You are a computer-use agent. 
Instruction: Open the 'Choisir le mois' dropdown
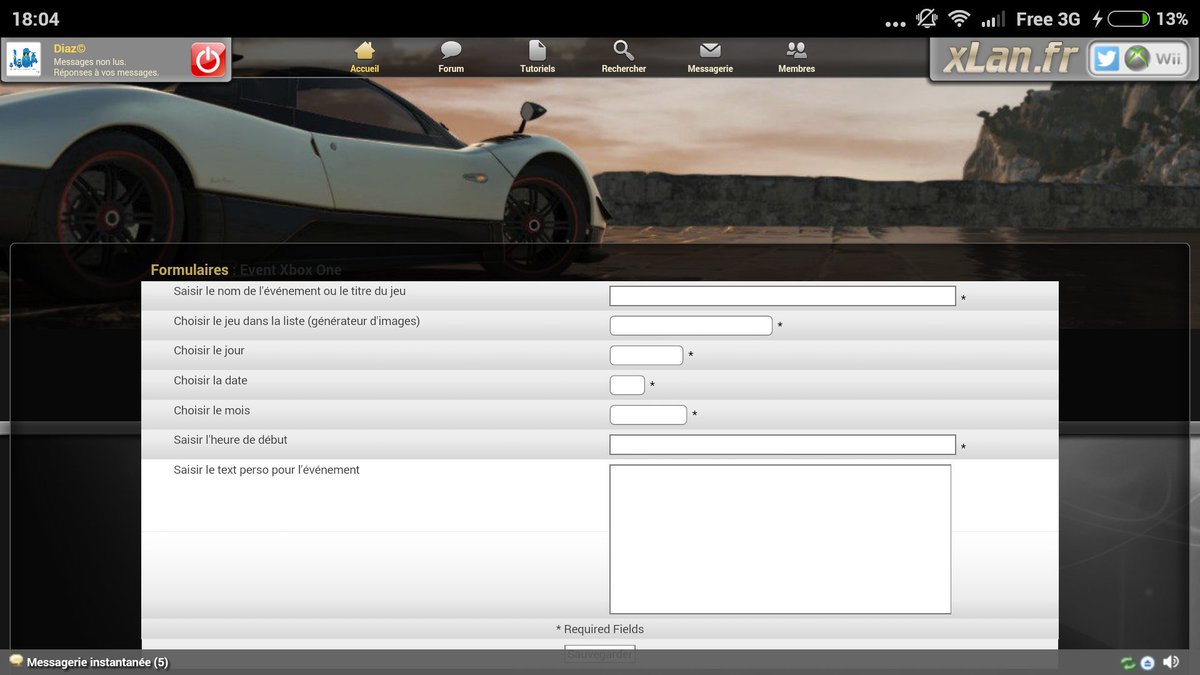coord(648,414)
